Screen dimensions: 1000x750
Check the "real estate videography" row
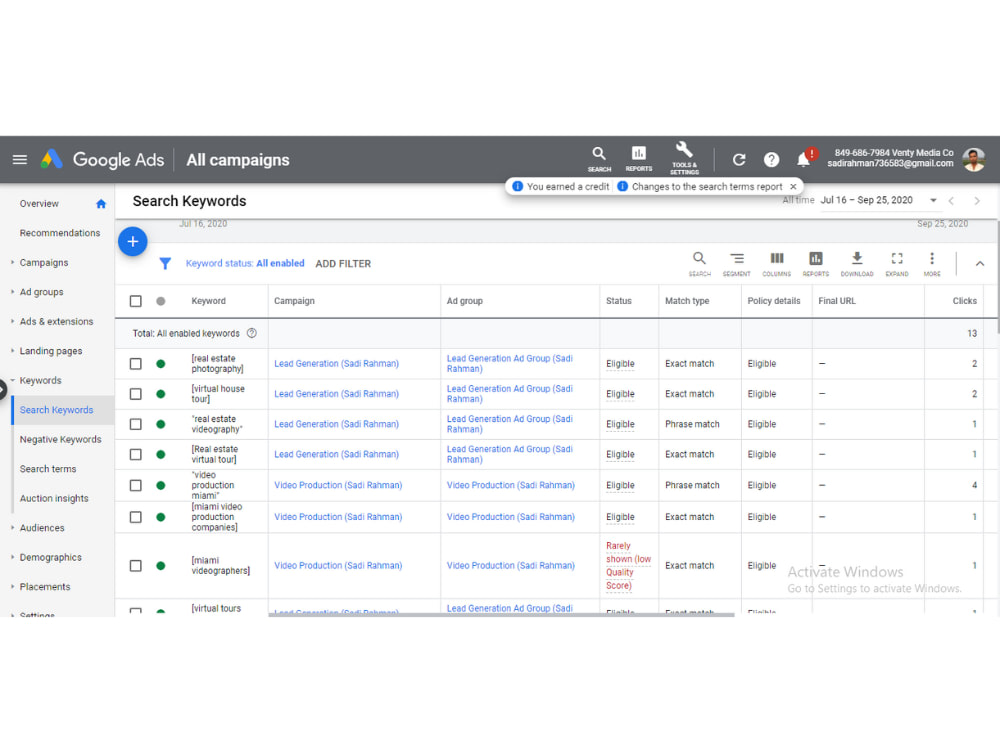[136, 424]
